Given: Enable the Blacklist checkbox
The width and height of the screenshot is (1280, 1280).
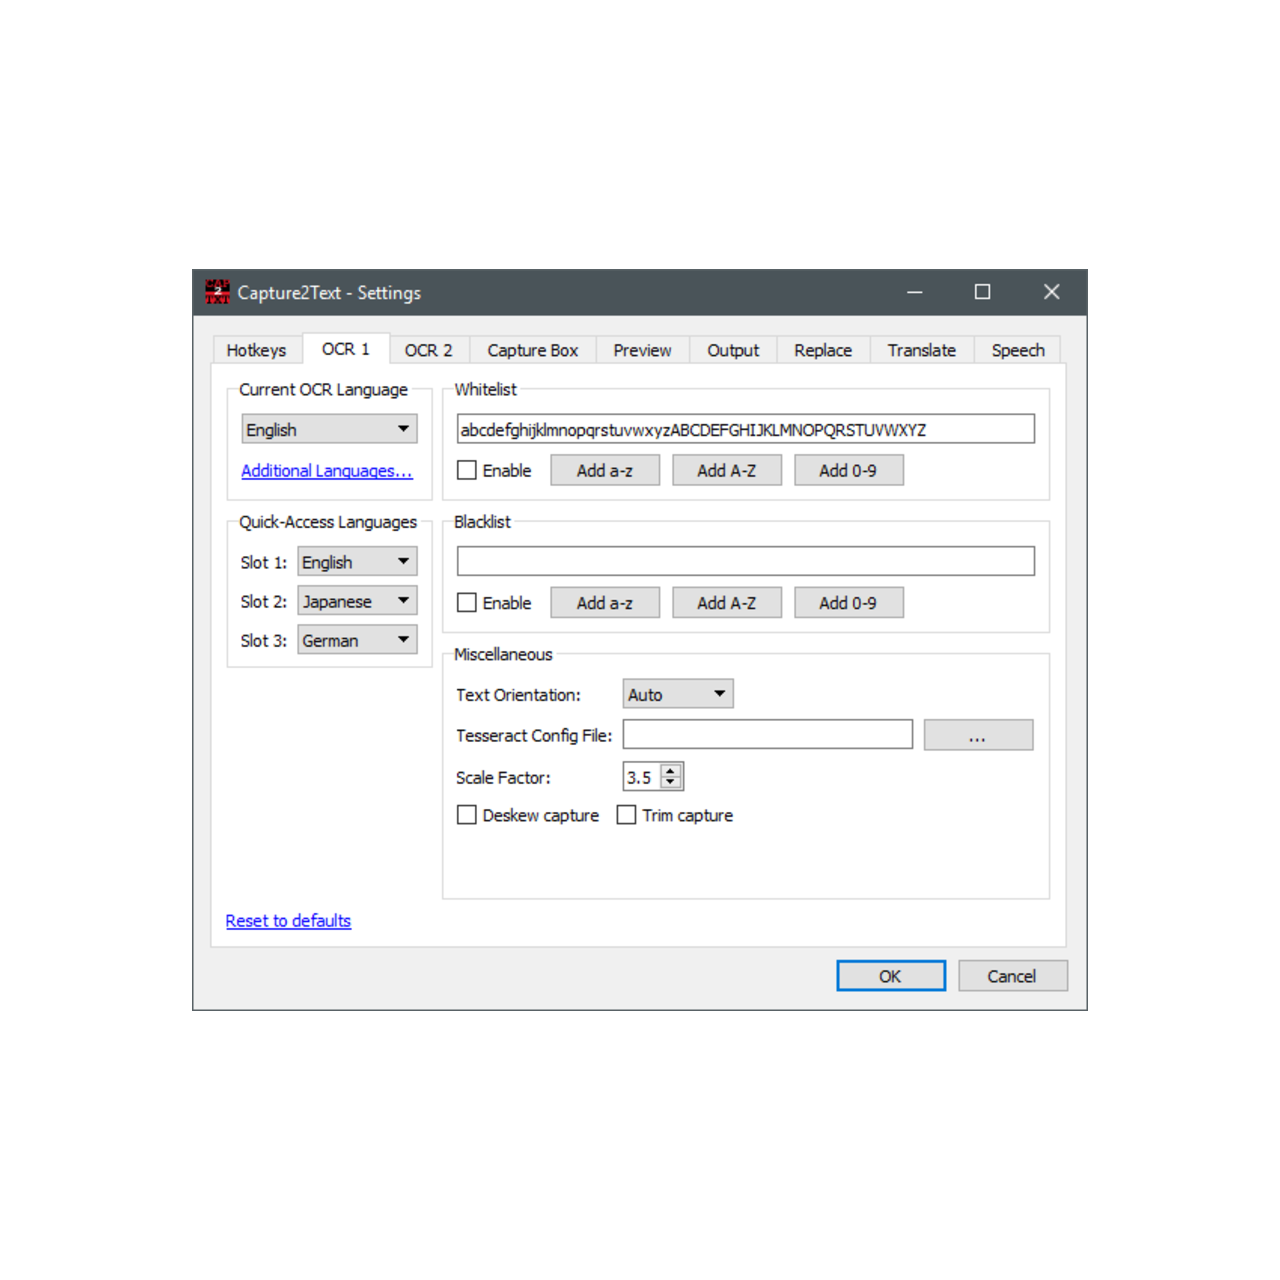Looking at the screenshot, I should [x=467, y=603].
